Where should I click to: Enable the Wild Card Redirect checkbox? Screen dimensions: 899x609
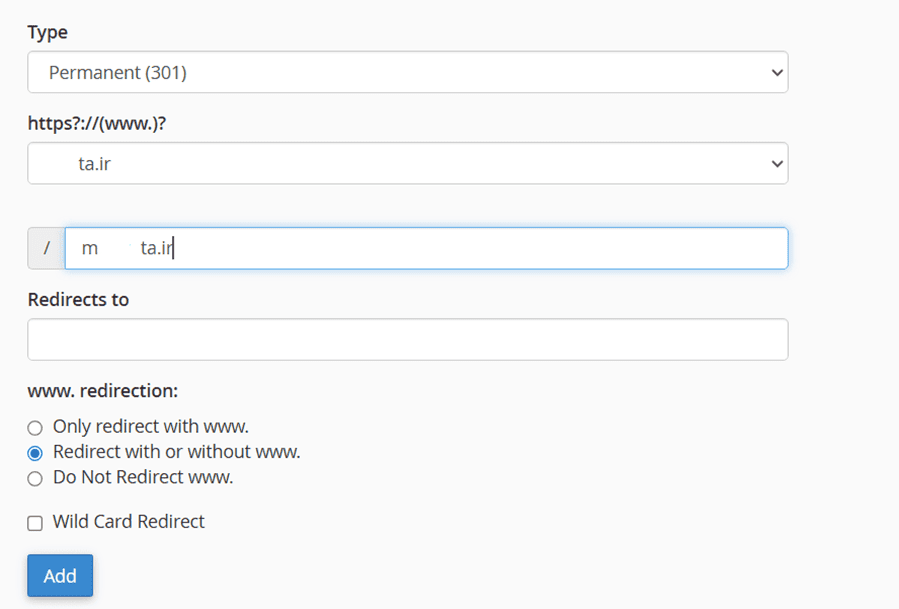[x=35, y=523]
